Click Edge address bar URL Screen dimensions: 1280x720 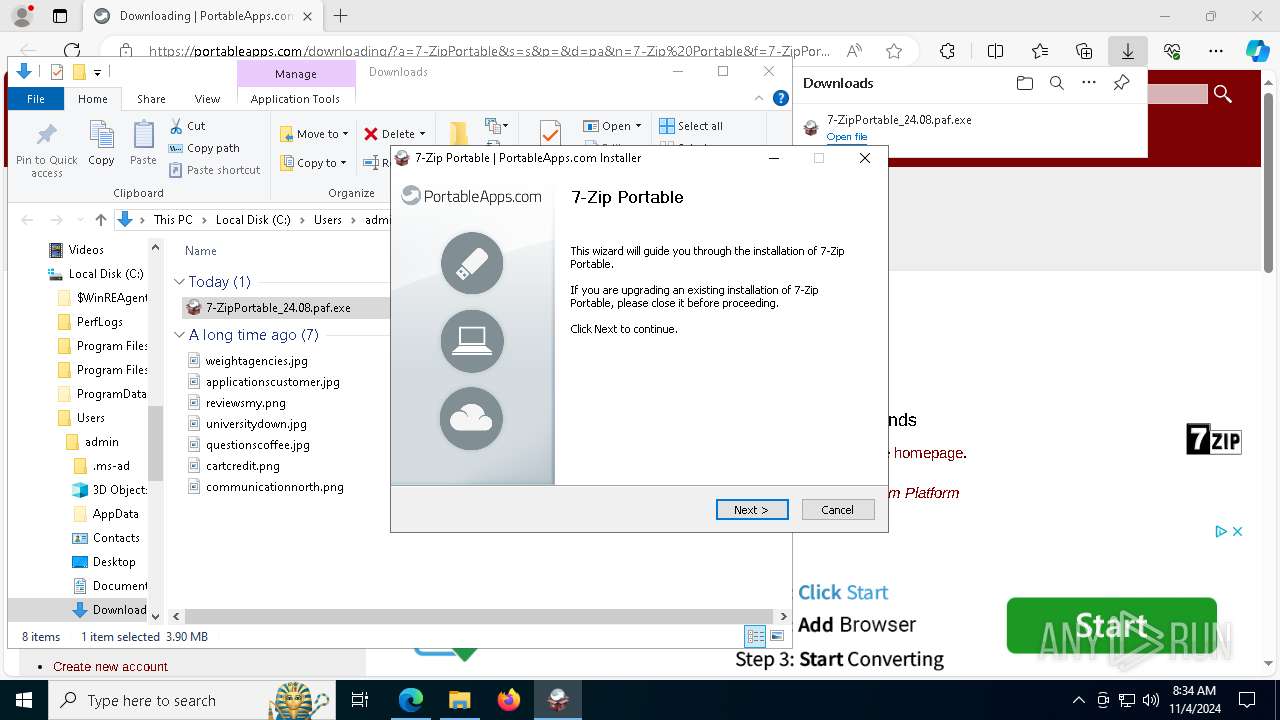click(490, 51)
